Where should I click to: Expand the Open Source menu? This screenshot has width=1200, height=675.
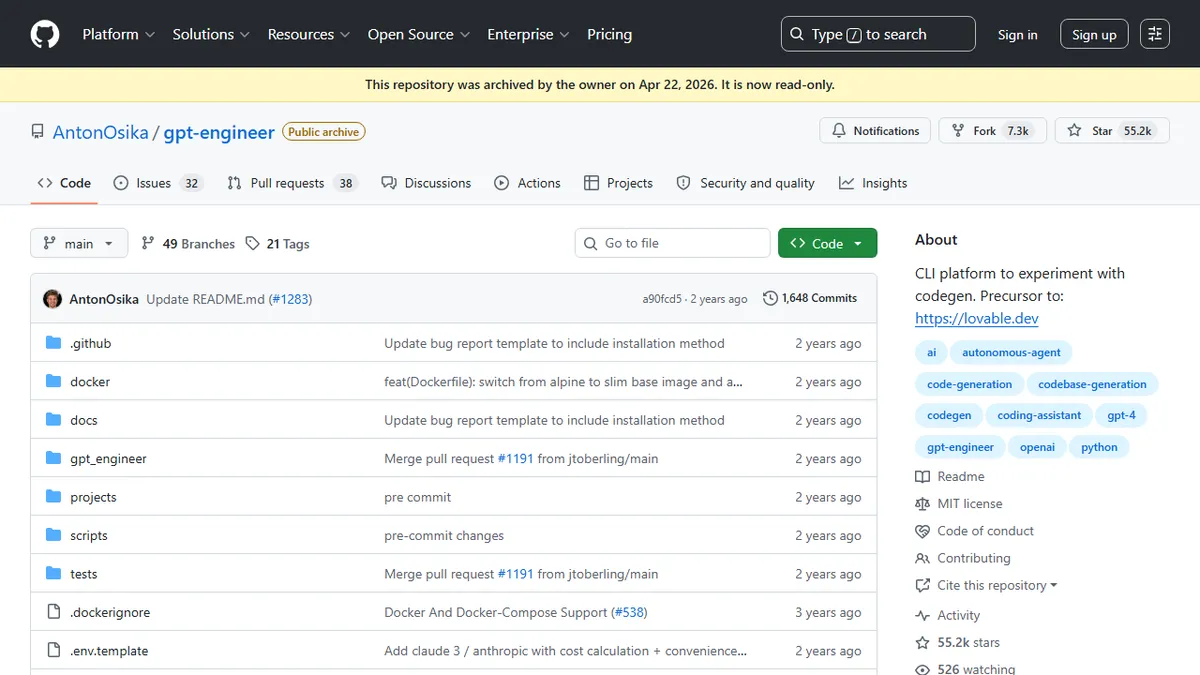tap(417, 34)
